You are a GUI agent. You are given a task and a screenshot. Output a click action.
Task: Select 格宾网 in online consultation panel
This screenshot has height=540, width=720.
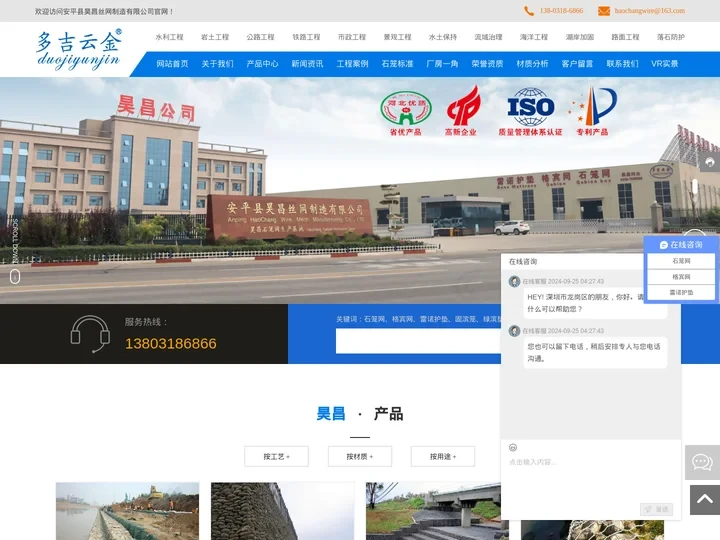681,277
